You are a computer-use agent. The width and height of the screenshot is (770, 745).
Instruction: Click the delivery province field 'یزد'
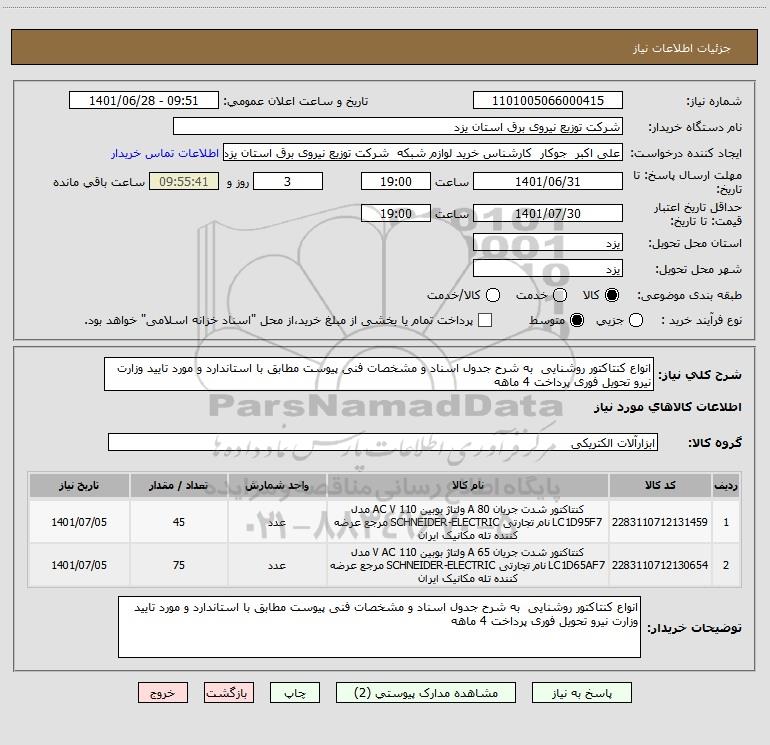click(548, 243)
